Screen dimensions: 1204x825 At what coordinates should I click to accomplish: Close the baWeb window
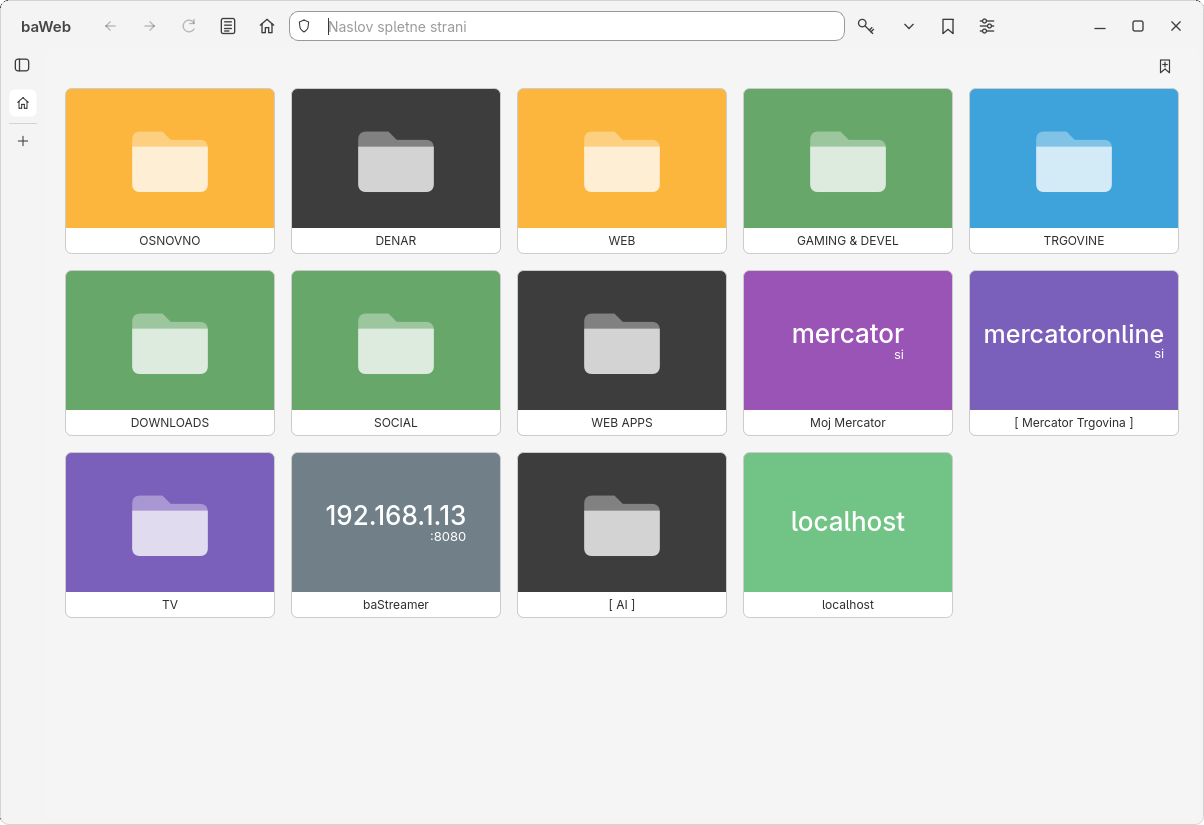click(1176, 26)
